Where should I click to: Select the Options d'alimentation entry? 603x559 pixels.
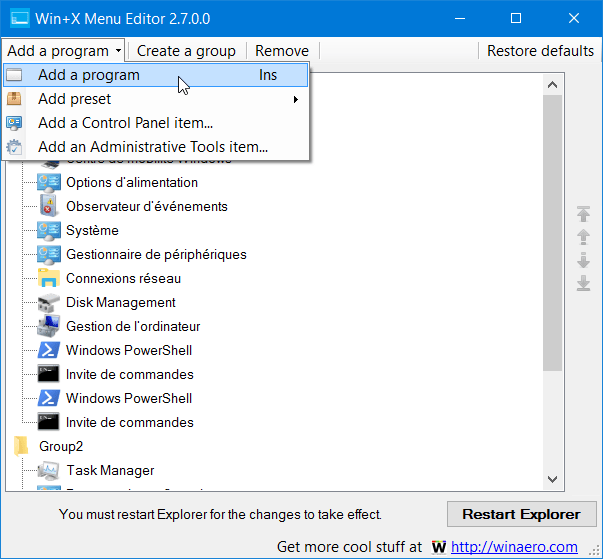click(x=132, y=183)
